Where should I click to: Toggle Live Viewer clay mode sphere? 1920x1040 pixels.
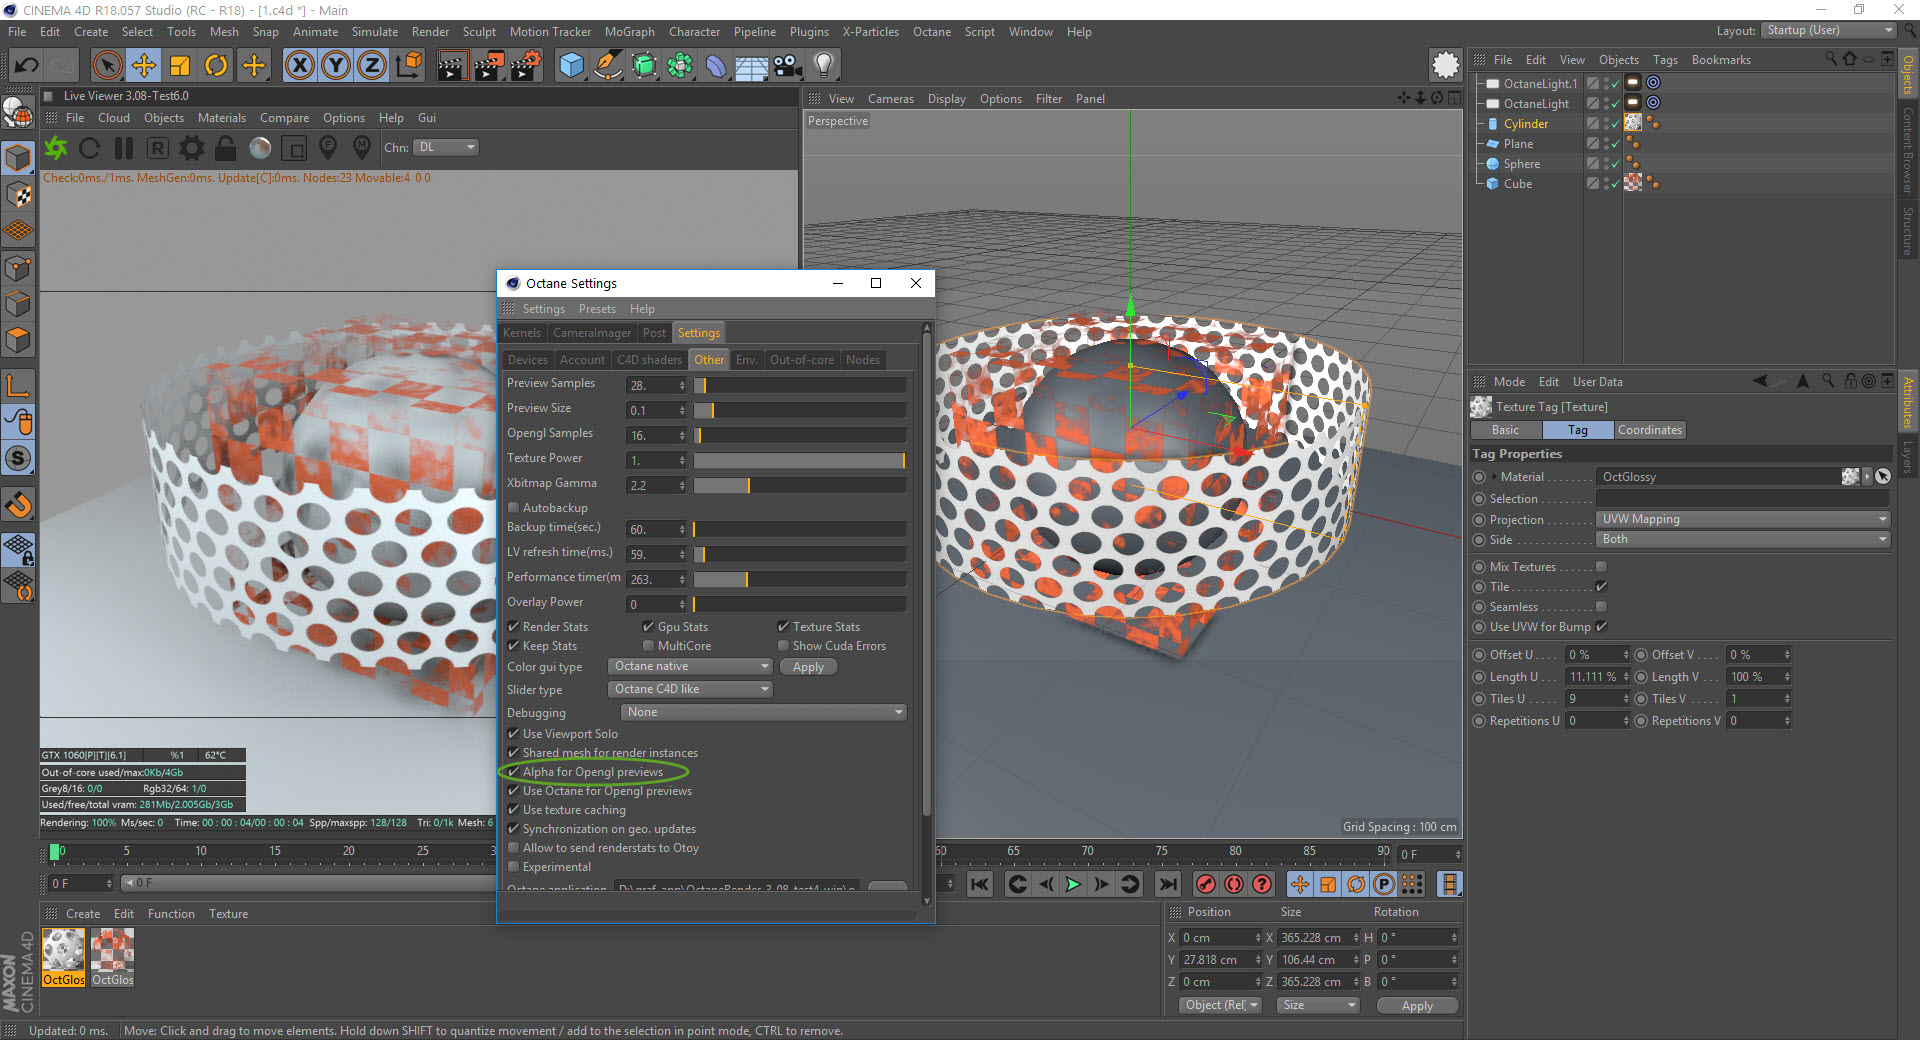pos(260,148)
